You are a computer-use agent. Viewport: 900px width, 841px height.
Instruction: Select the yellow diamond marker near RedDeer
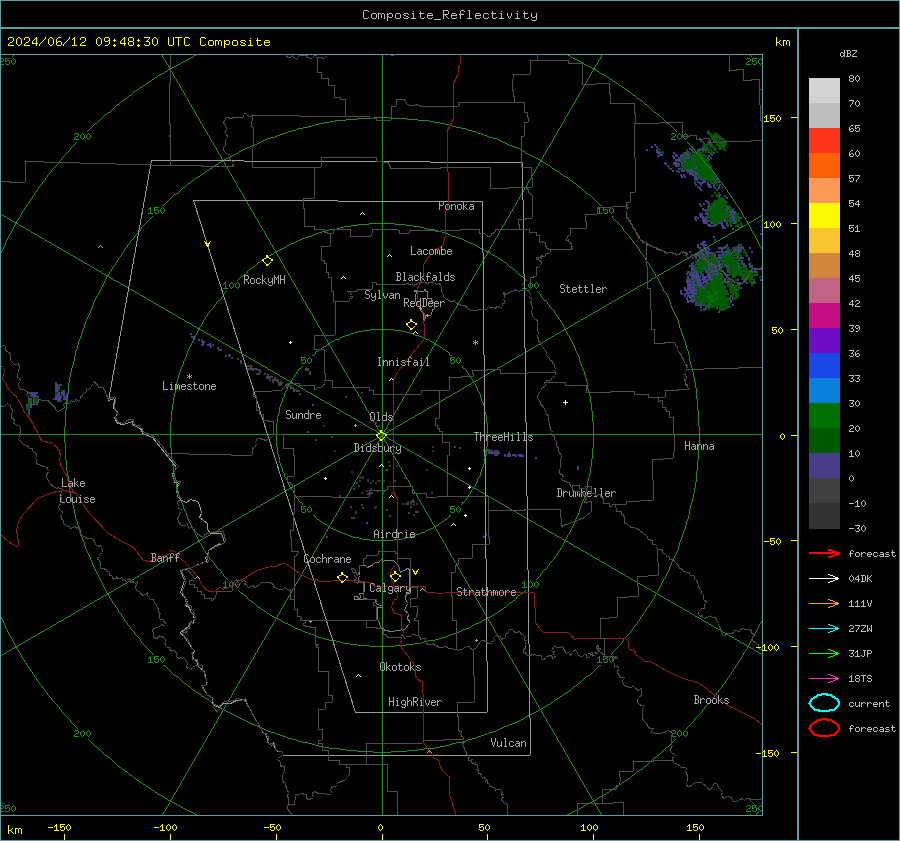411,325
